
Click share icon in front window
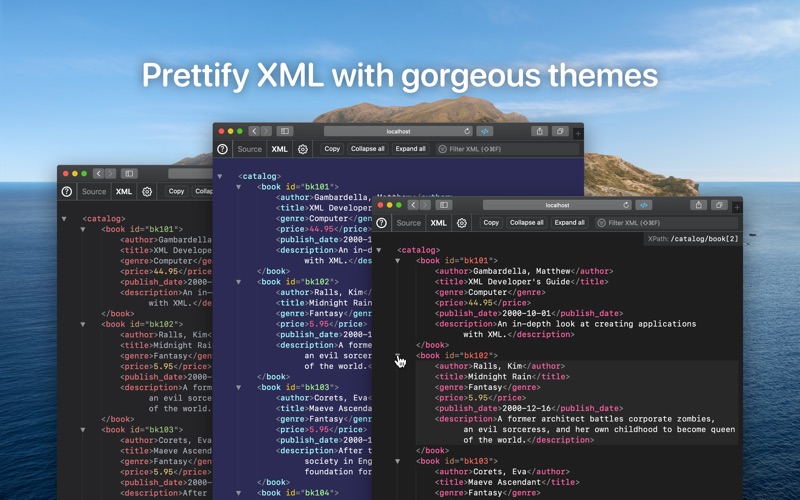698,205
